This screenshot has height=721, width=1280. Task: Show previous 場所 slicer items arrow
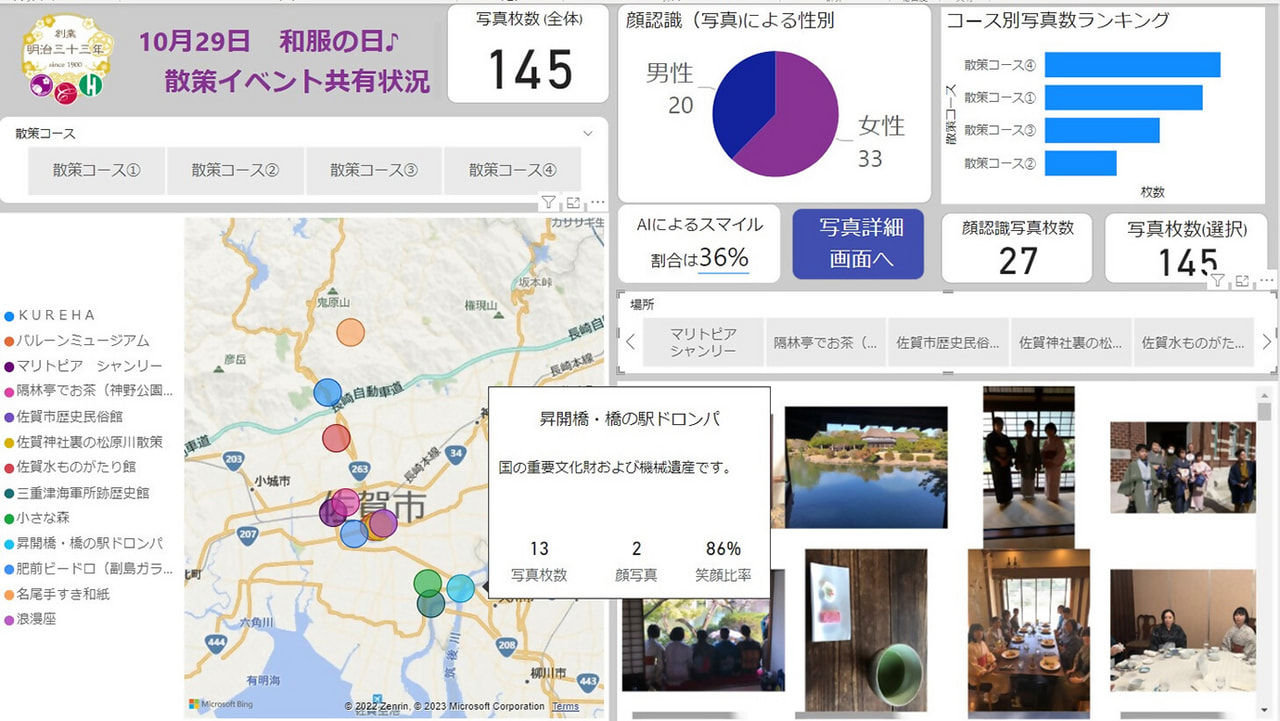tap(631, 342)
